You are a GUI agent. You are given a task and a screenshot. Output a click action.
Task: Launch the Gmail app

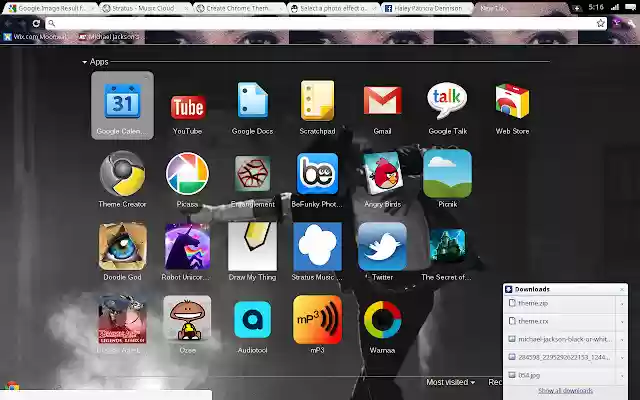pyautogui.click(x=382, y=100)
